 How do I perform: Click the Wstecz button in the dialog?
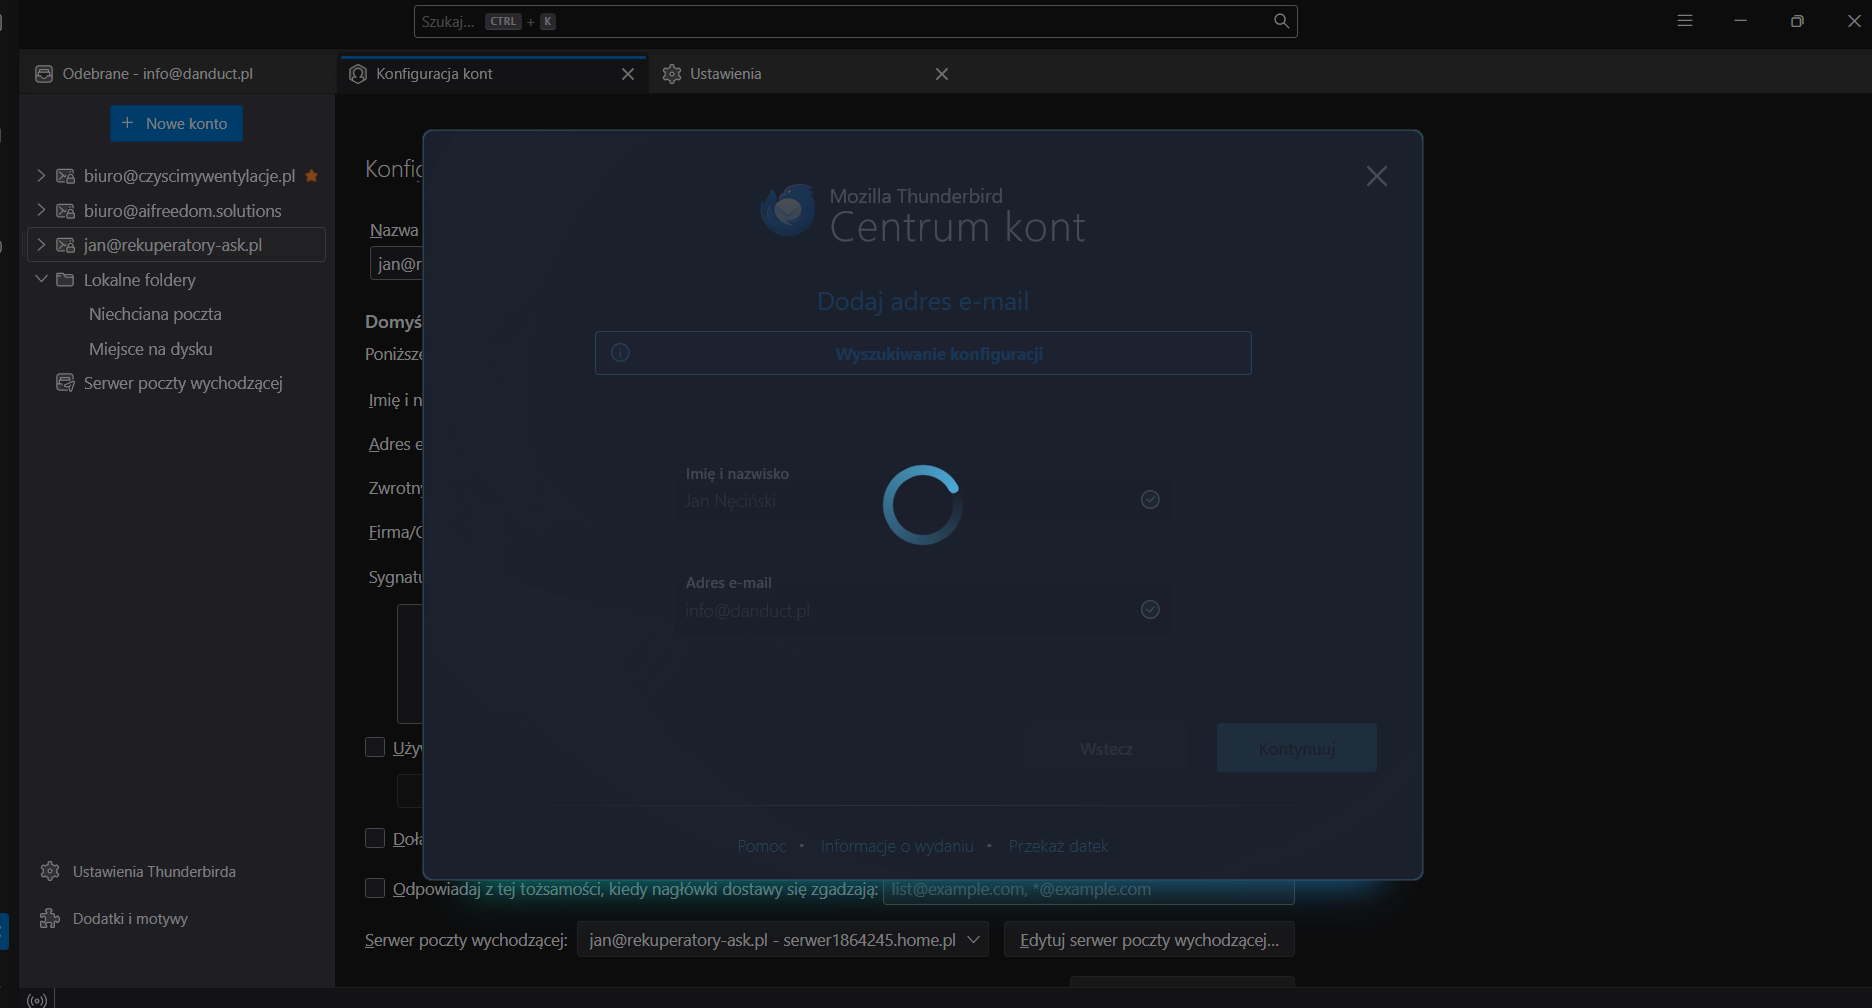(x=1107, y=749)
